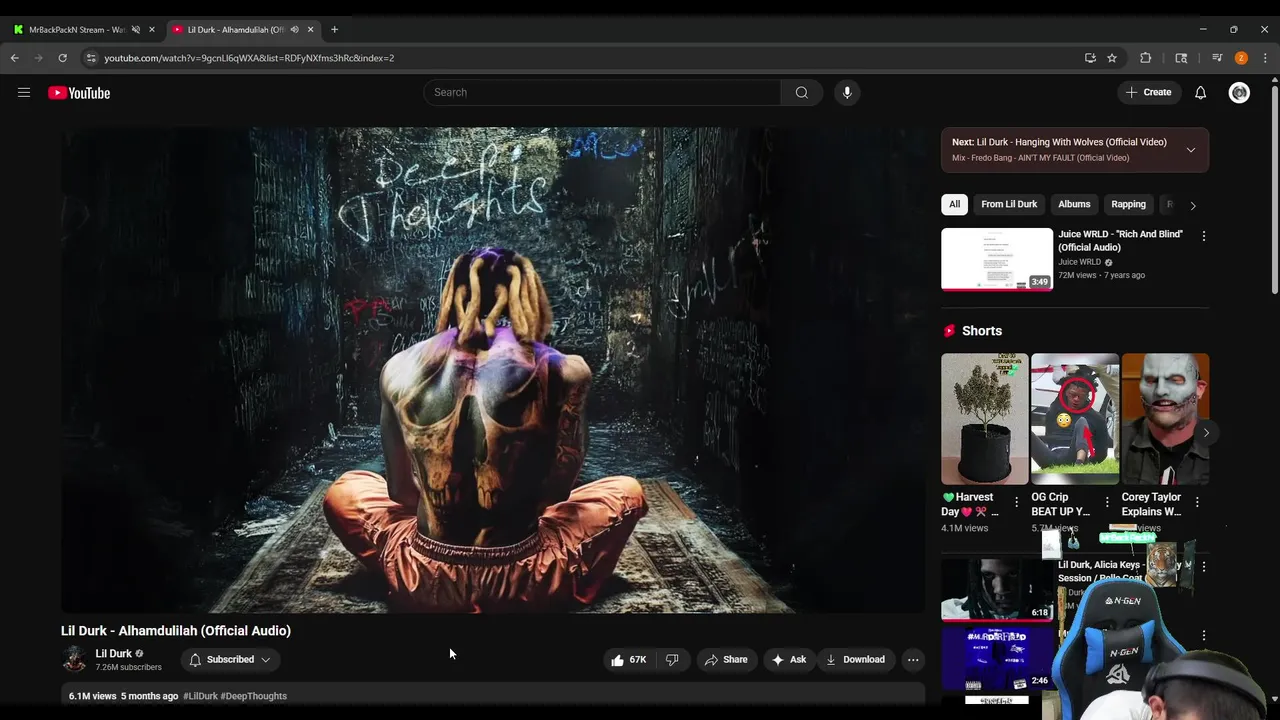Select the Rapping chip
Viewport: 1280px width, 720px height.
tap(1128, 204)
